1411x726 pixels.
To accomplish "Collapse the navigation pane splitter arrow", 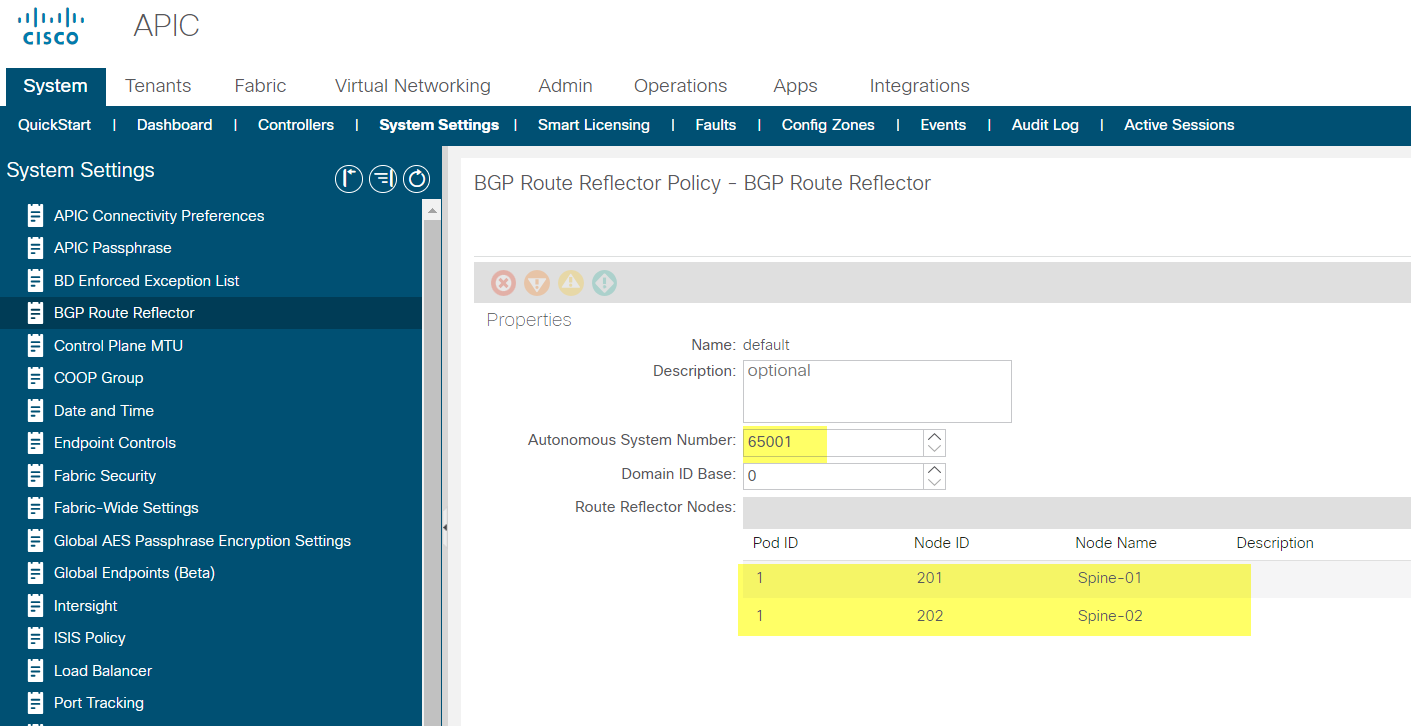I will click(x=444, y=527).
